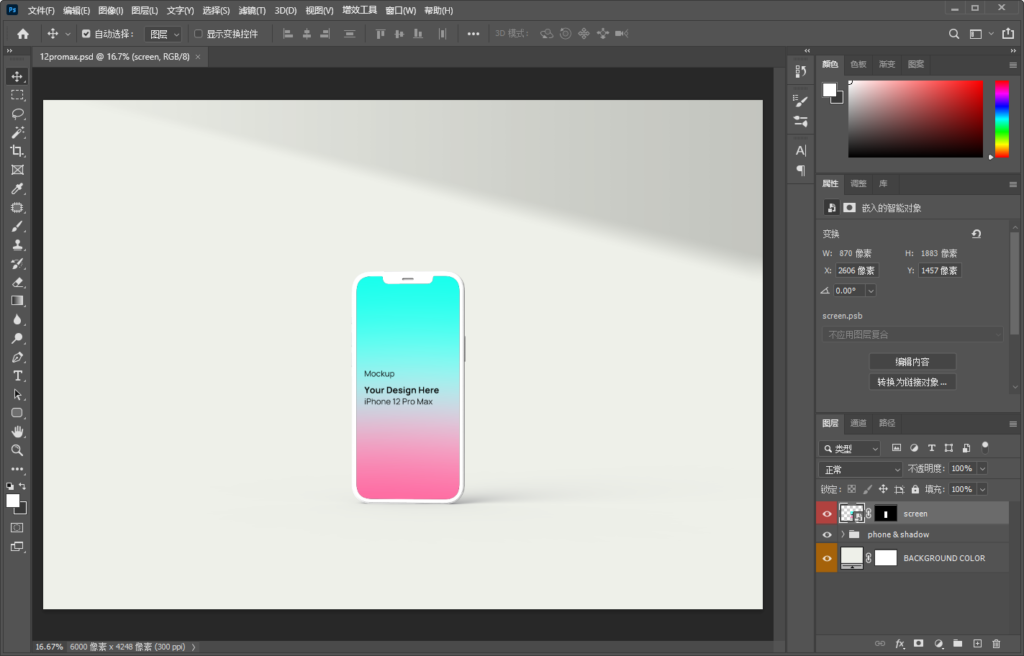Click the Edit Contents button
Image resolution: width=1024 pixels, height=656 pixels.
(x=912, y=362)
